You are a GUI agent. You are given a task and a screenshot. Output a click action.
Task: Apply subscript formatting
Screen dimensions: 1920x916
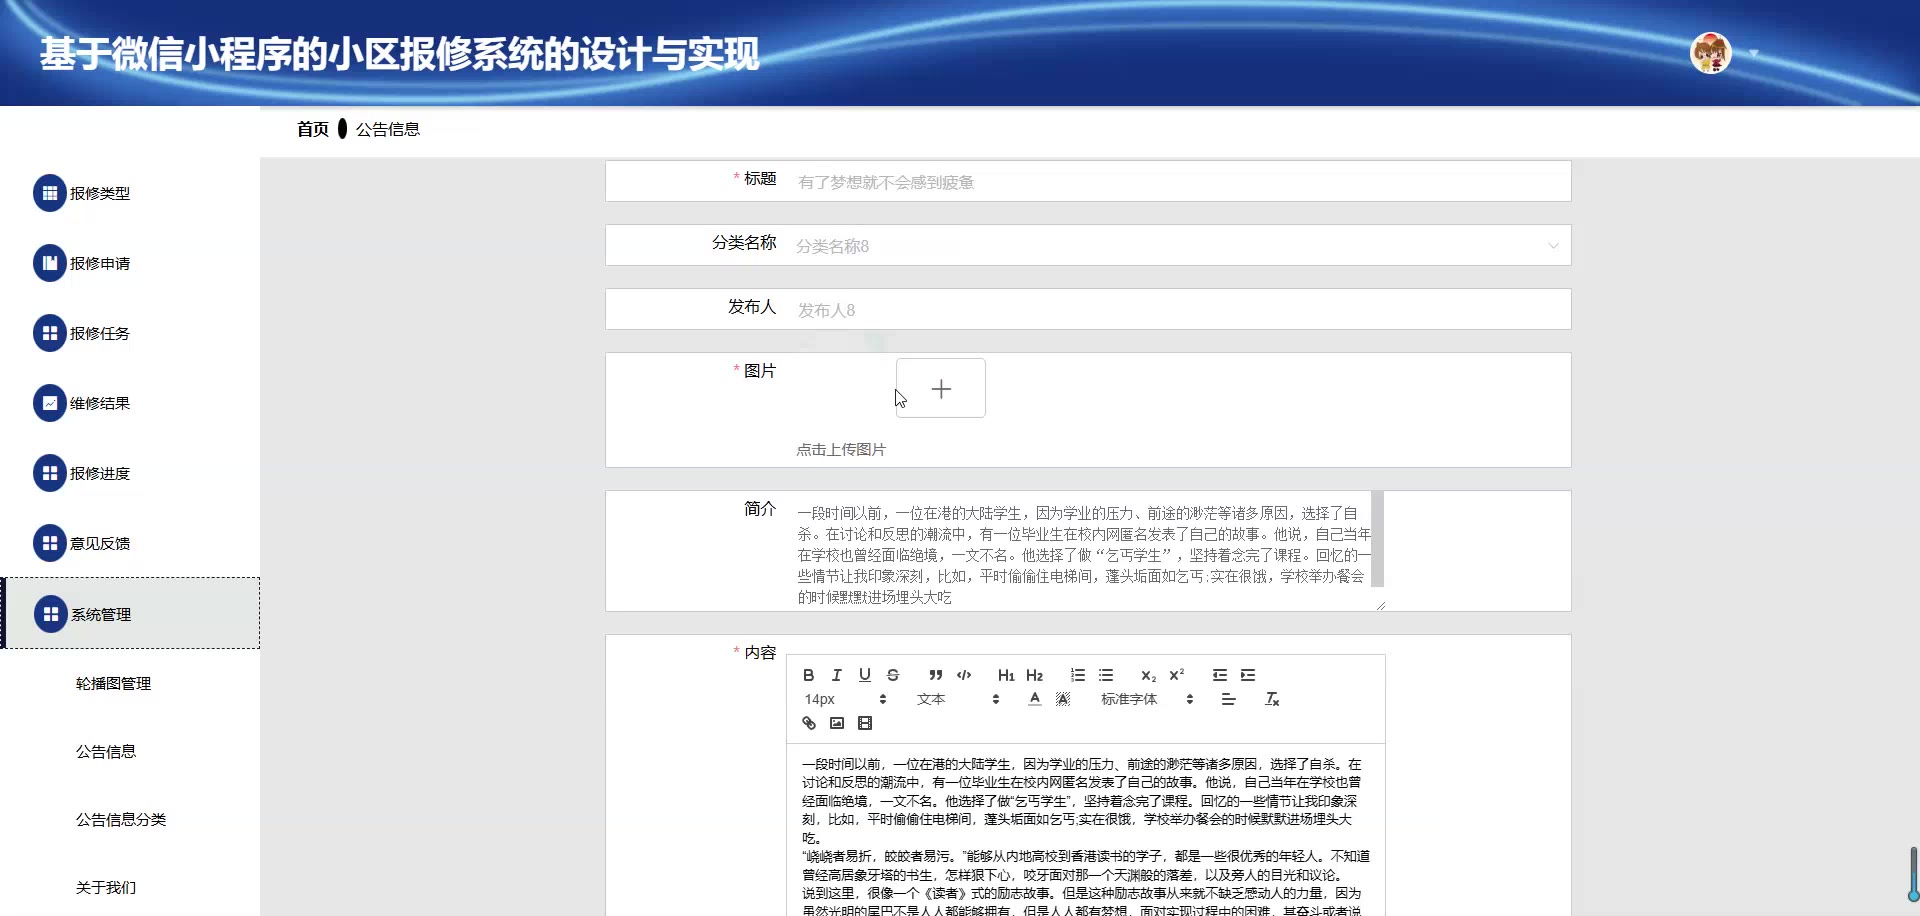[x=1149, y=675]
